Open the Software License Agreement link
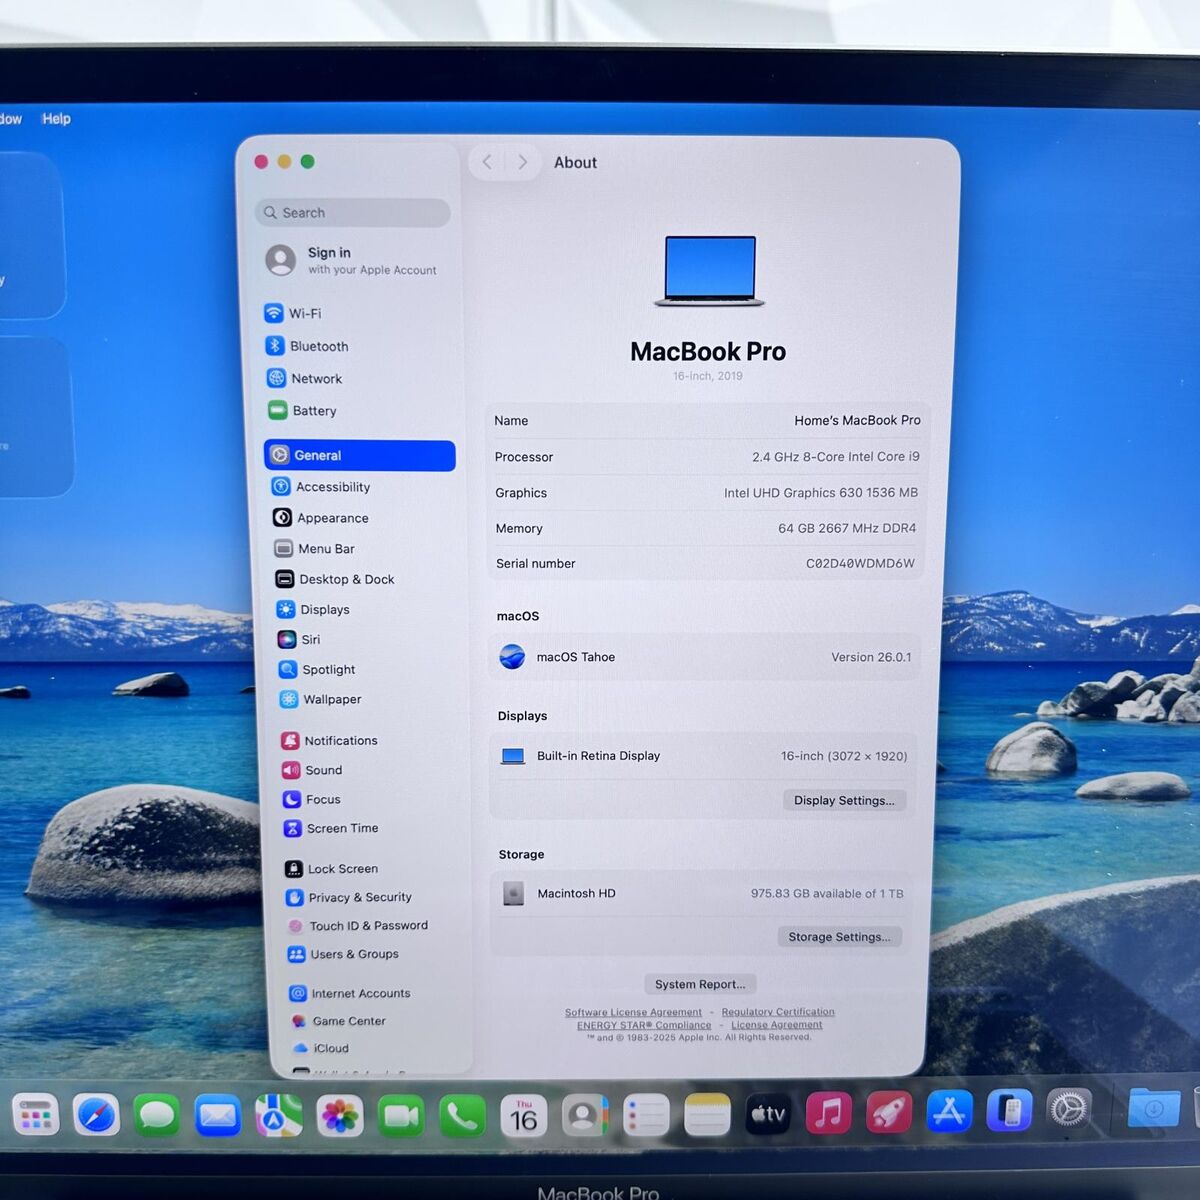This screenshot has height=1200, width=1200. pos(633,1012)
